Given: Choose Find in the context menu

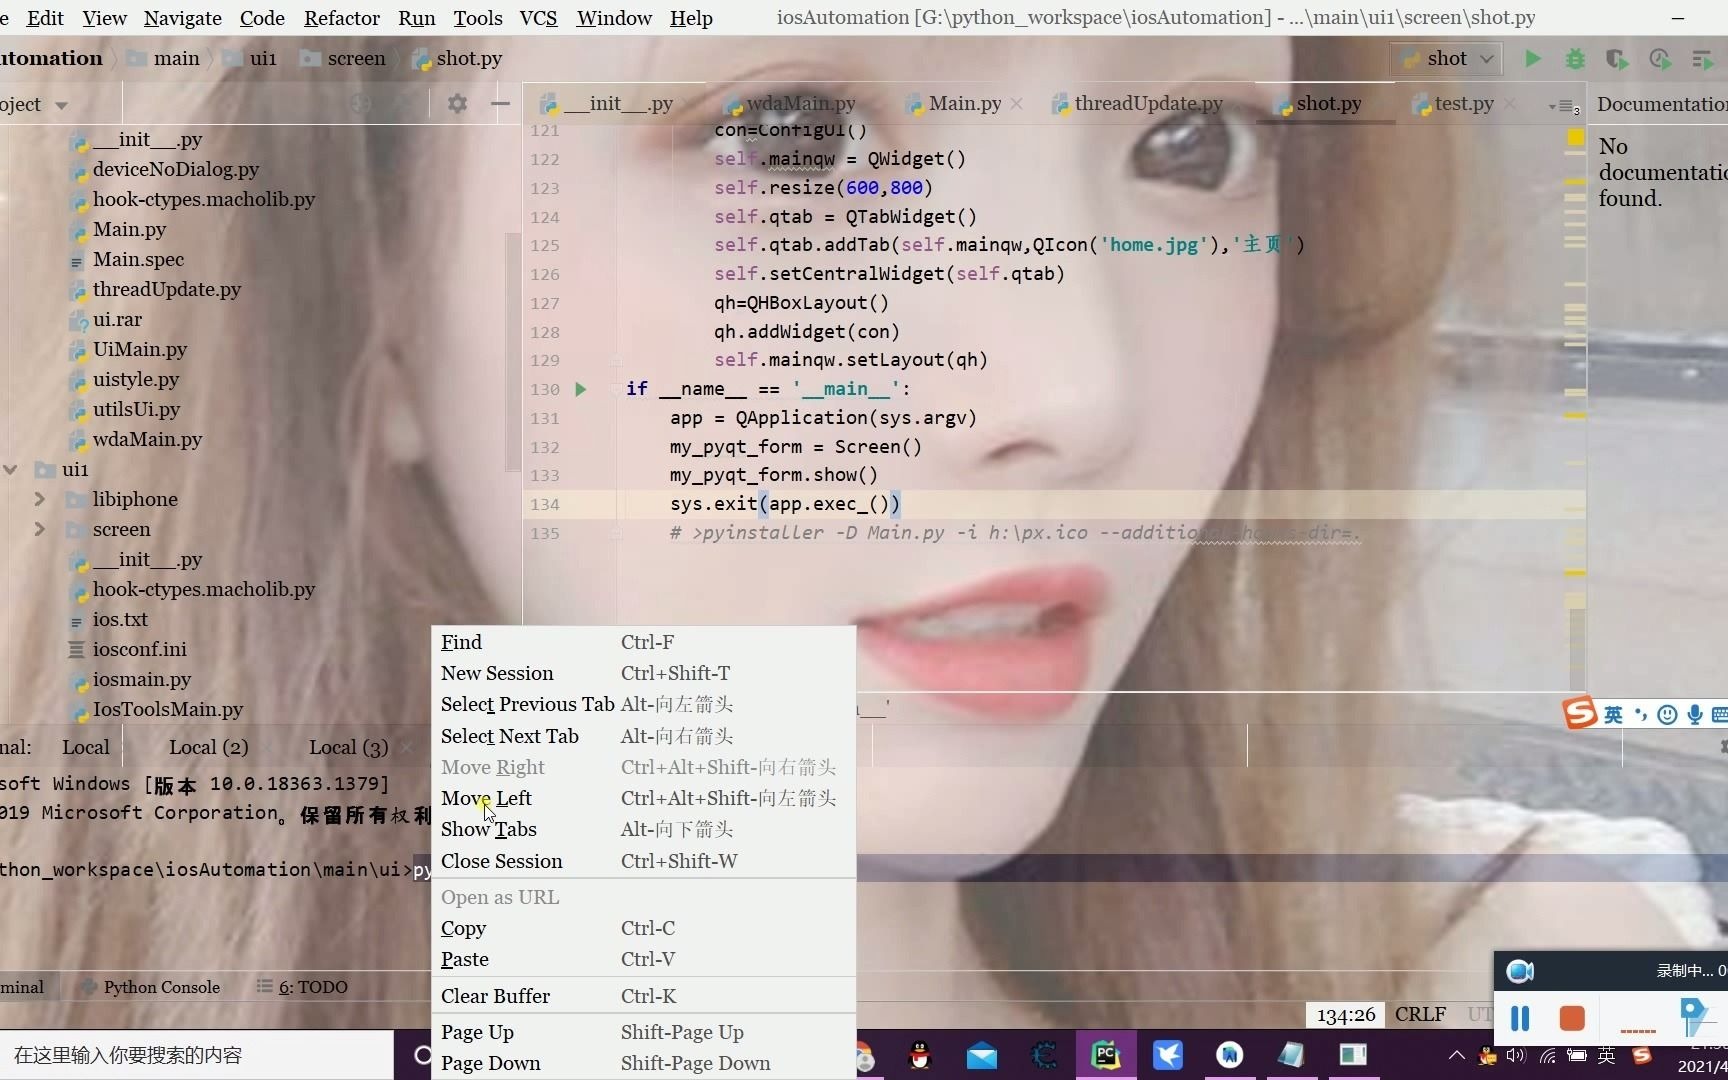Looking at the screenshot, I should pyautogui.click(x=643, y=642).
